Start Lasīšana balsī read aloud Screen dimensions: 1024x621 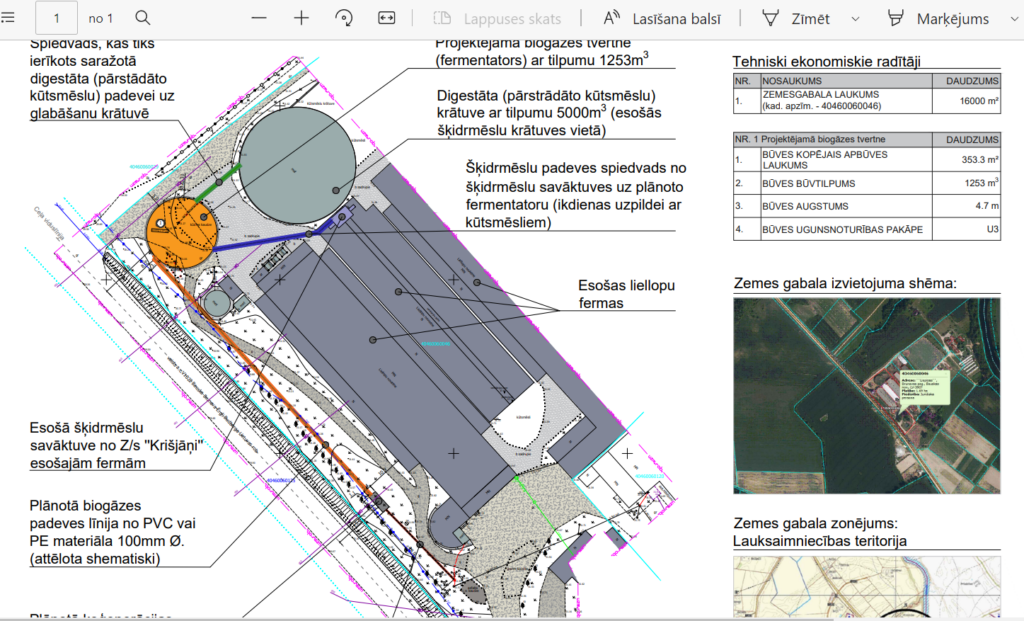pos(664,18)
